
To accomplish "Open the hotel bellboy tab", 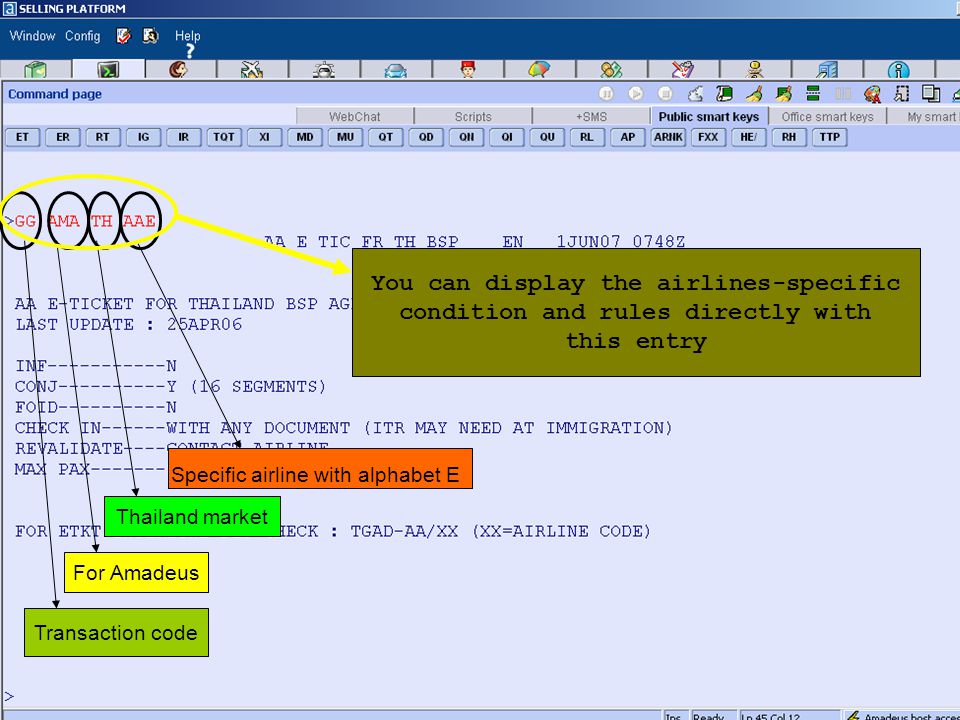I will click(468, 69).
